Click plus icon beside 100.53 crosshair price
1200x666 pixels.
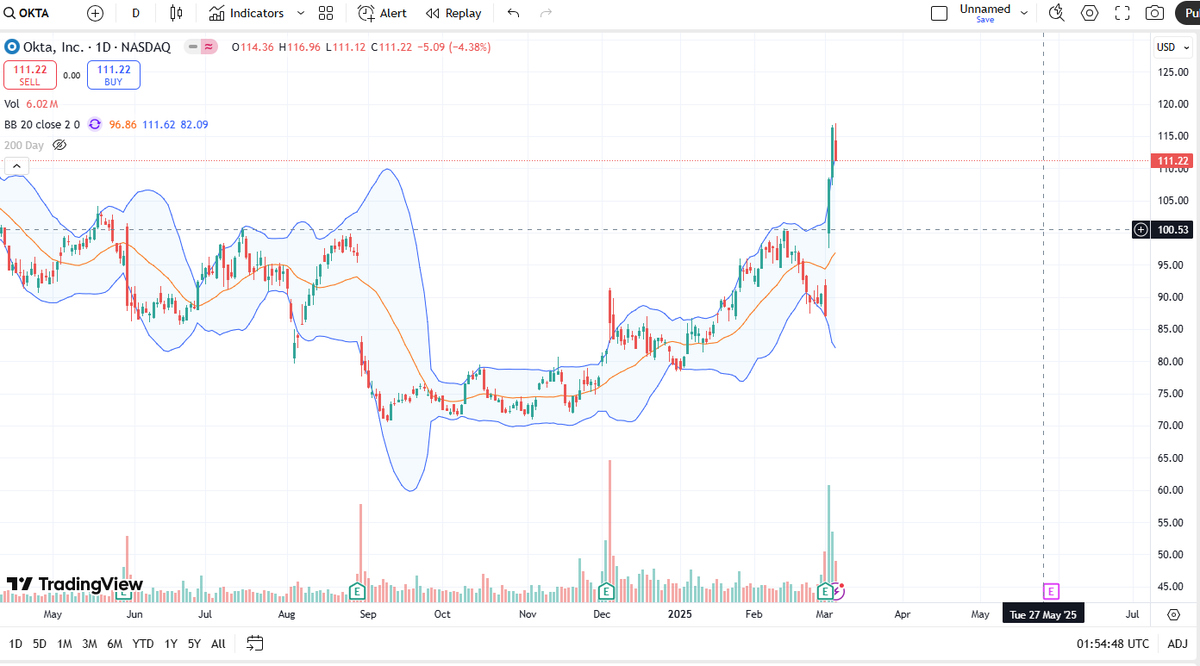click(1141, 230)
